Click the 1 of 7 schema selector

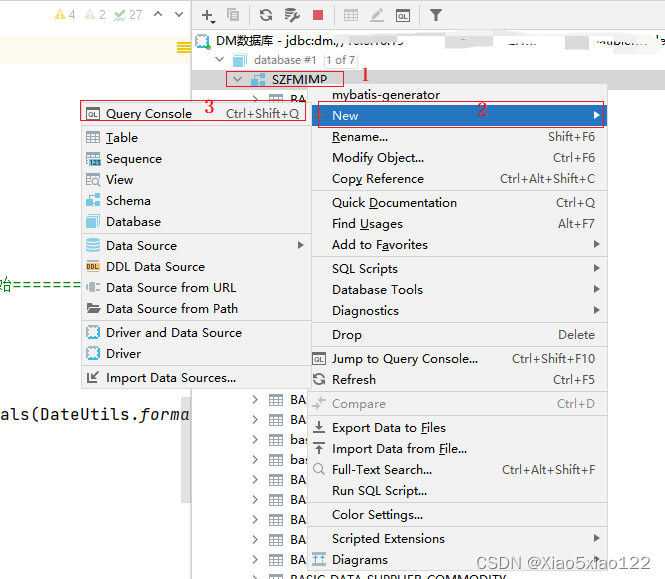(x=341, y=60)
